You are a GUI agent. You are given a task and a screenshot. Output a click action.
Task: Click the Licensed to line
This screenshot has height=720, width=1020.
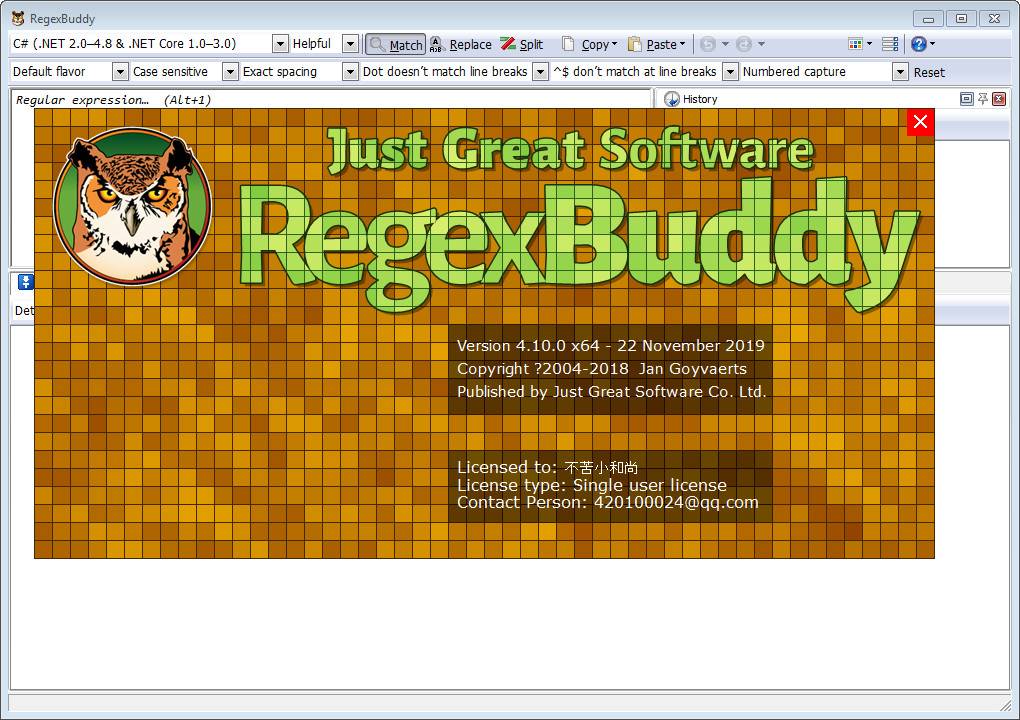547,467
